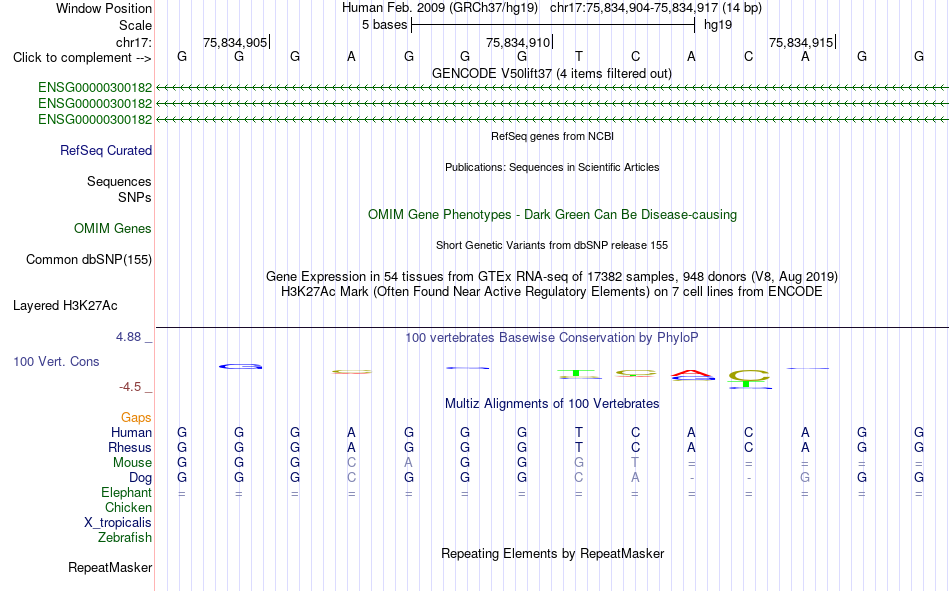This screenshot has height=591, width=950.
Task: Click the Chicken species label
Action: point(128,507)
